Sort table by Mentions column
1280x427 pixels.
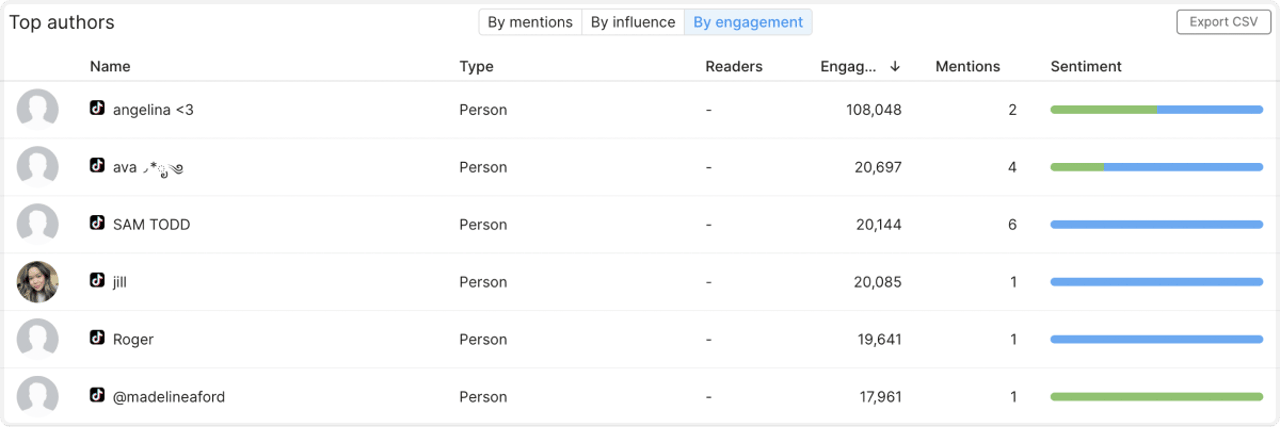(967, 67)
